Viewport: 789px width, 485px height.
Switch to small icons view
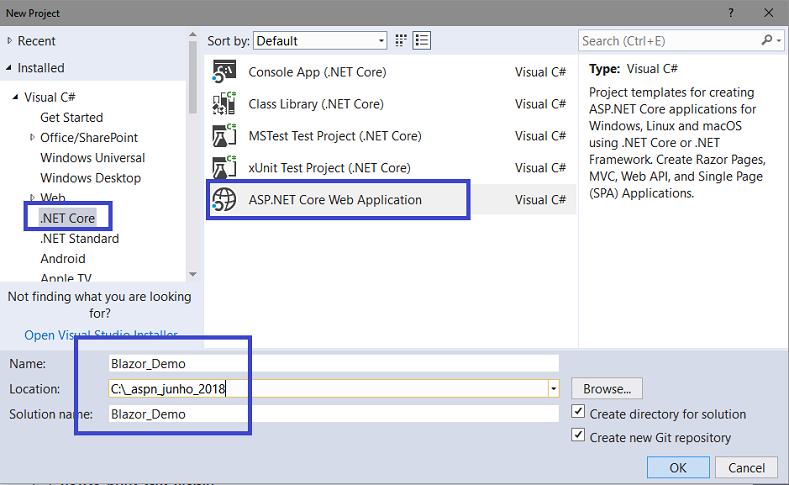[401, 41]
